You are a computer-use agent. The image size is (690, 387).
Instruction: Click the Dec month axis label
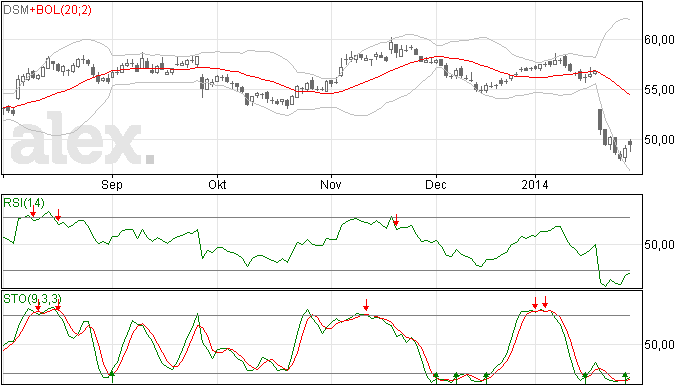click(x=436, y=184)
